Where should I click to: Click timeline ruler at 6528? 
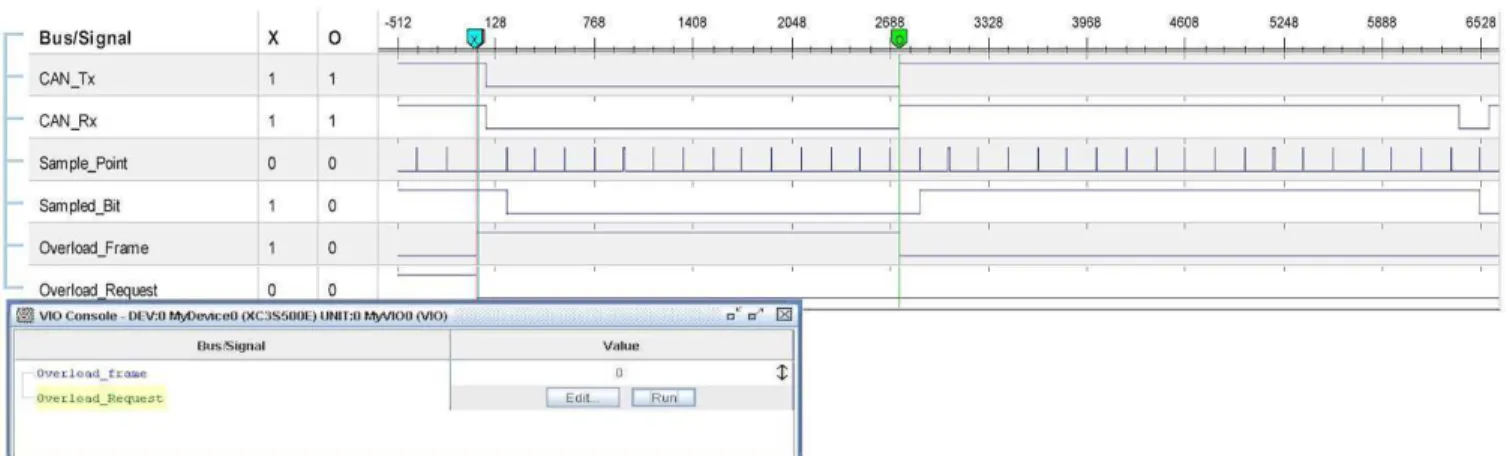pos(1479,24)
